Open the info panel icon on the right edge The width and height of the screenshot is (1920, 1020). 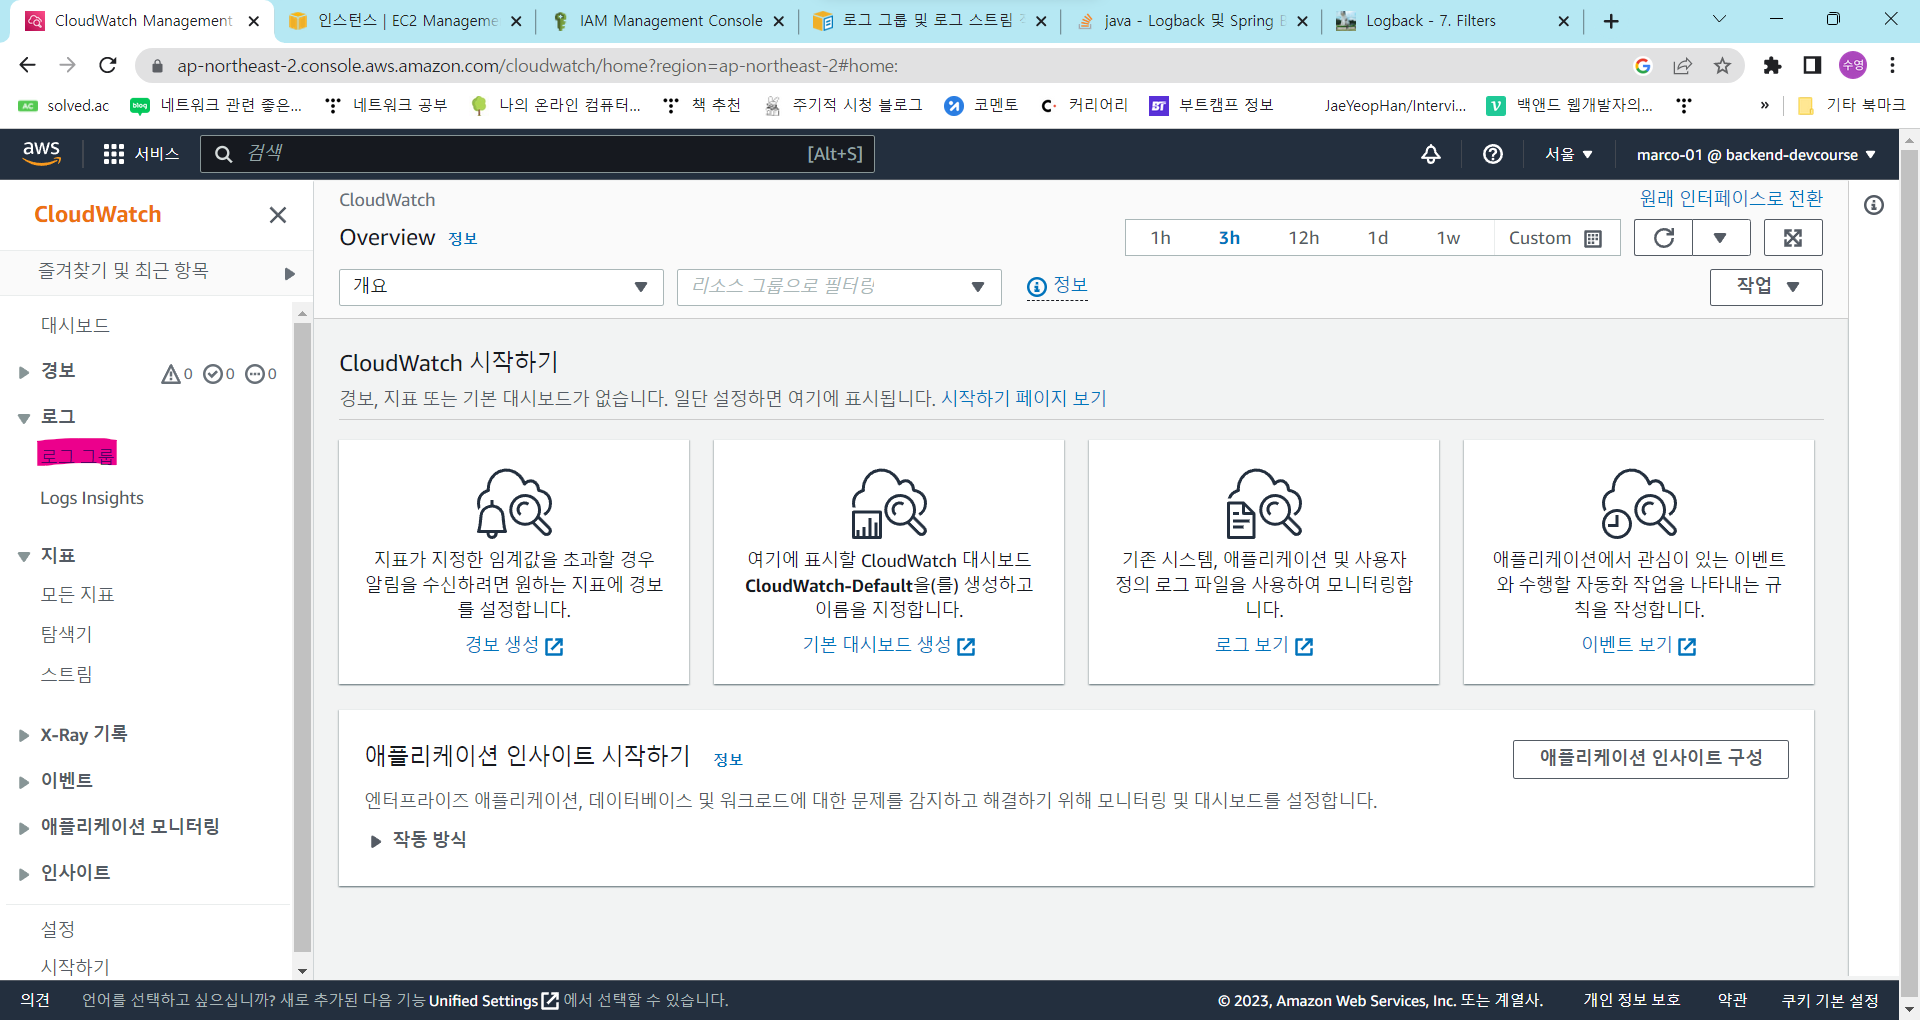coord(1874,205)
